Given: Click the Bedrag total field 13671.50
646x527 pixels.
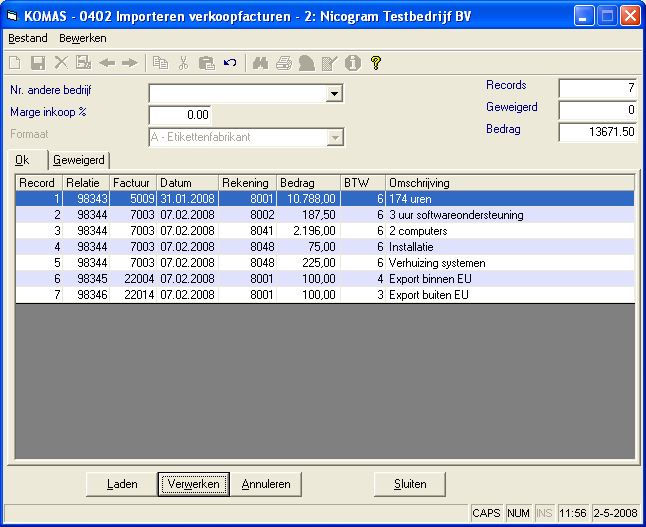Looking at the screenshot, I should [597, 132].
